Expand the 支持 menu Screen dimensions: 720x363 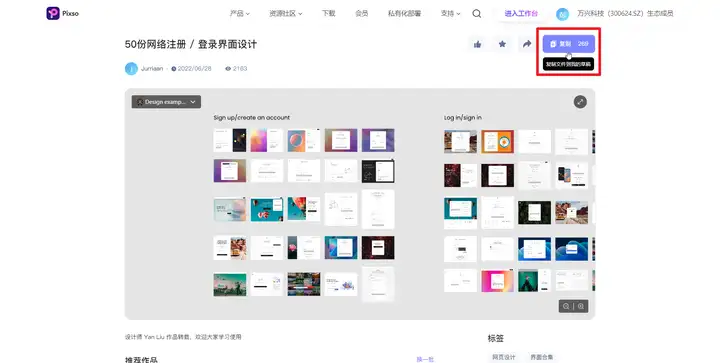click(x=450, y=14)
